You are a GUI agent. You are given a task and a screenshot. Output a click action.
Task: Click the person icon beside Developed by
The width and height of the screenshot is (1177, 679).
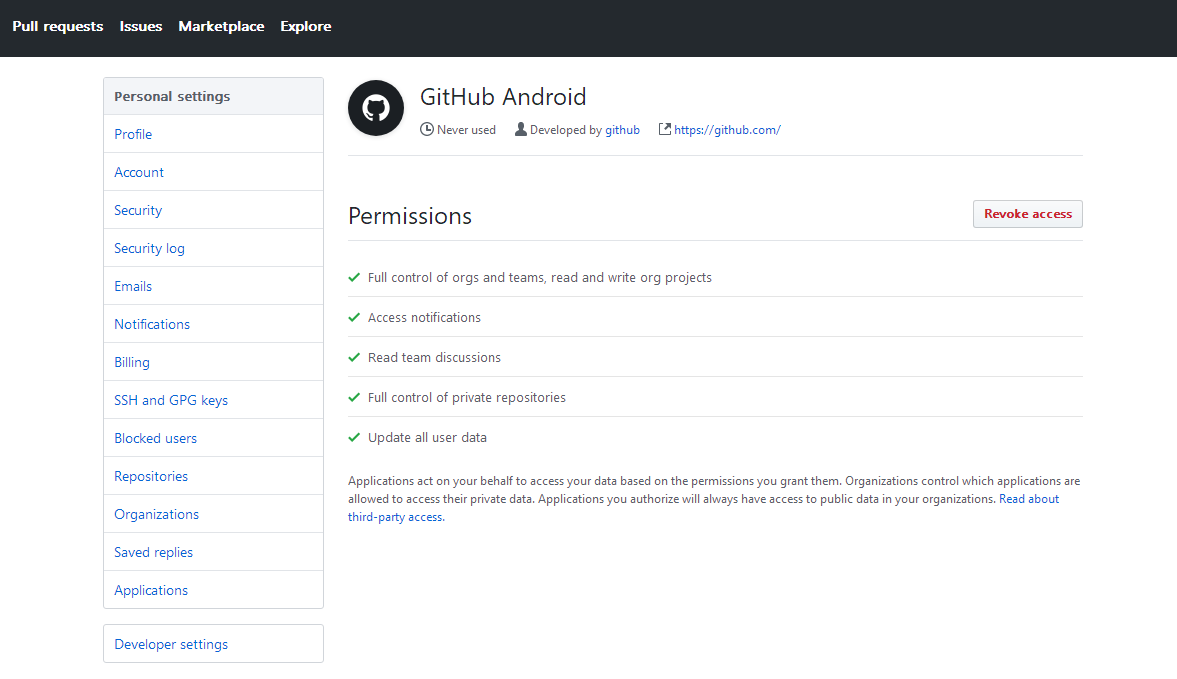(x=521, y=130)
